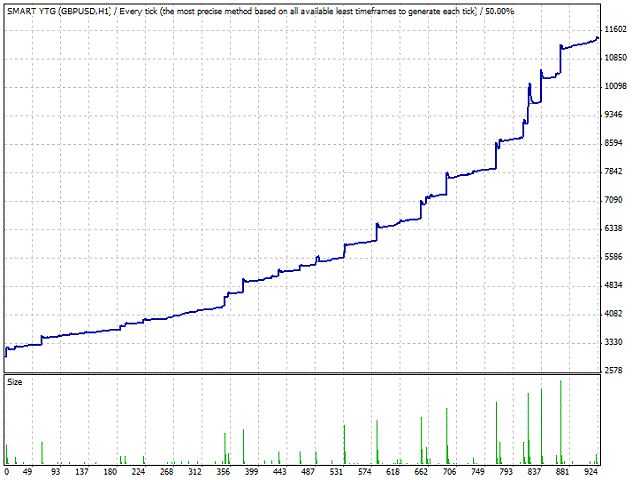640x480 pixels.
Task: Click the 93 trade number label
Action: point(55,472)
